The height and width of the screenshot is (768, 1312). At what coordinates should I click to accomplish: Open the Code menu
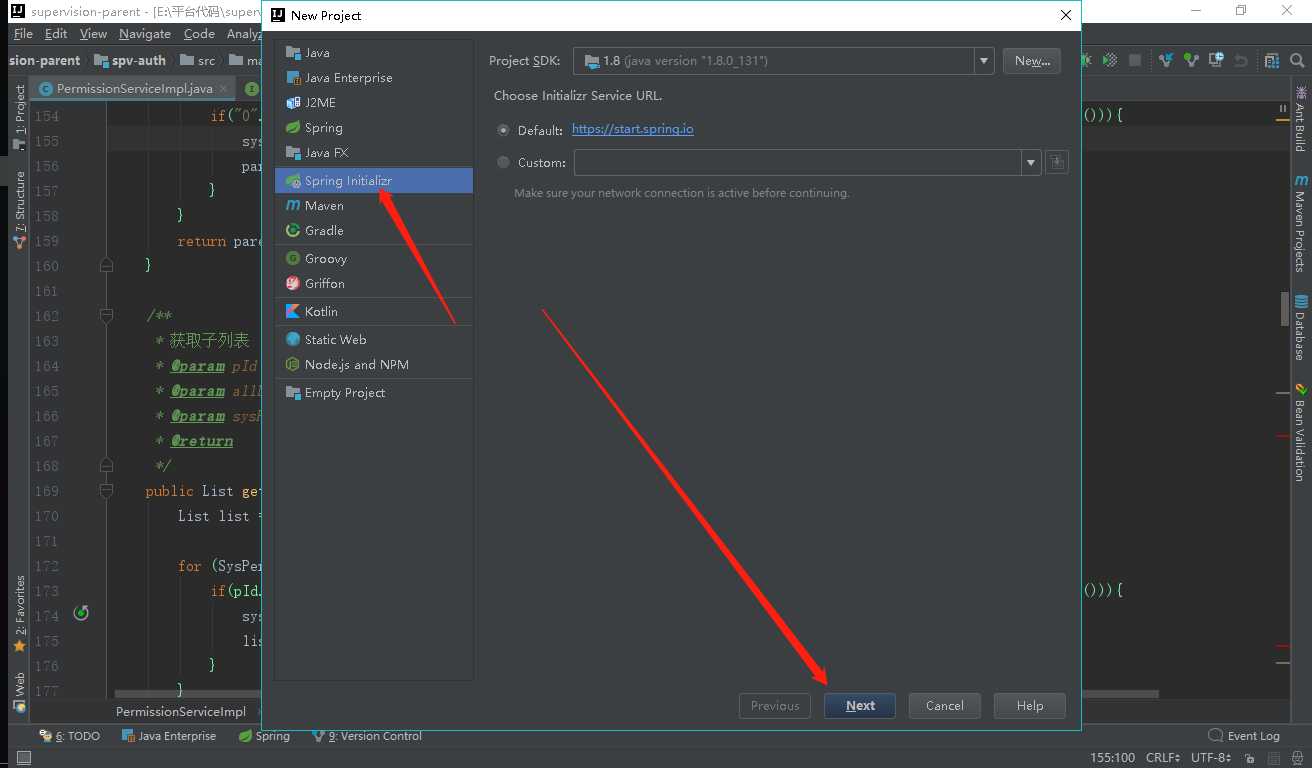click(199, 34)
